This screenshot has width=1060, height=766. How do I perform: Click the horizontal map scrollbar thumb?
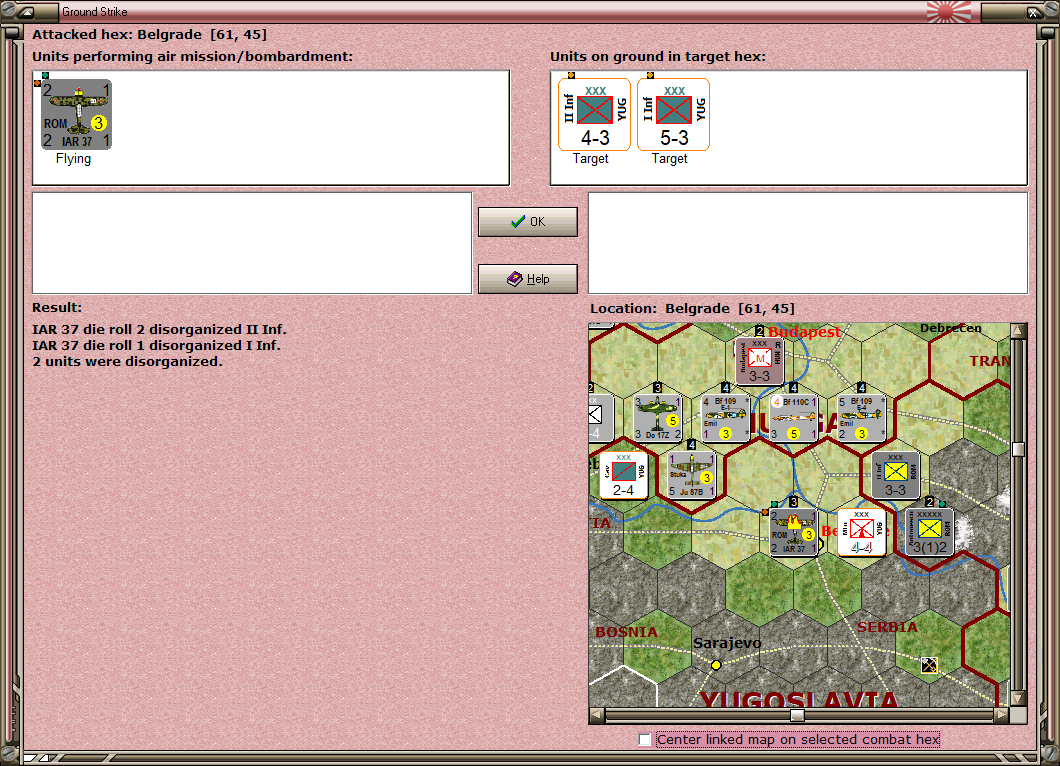pyautogui.click(x=797, y=715)
